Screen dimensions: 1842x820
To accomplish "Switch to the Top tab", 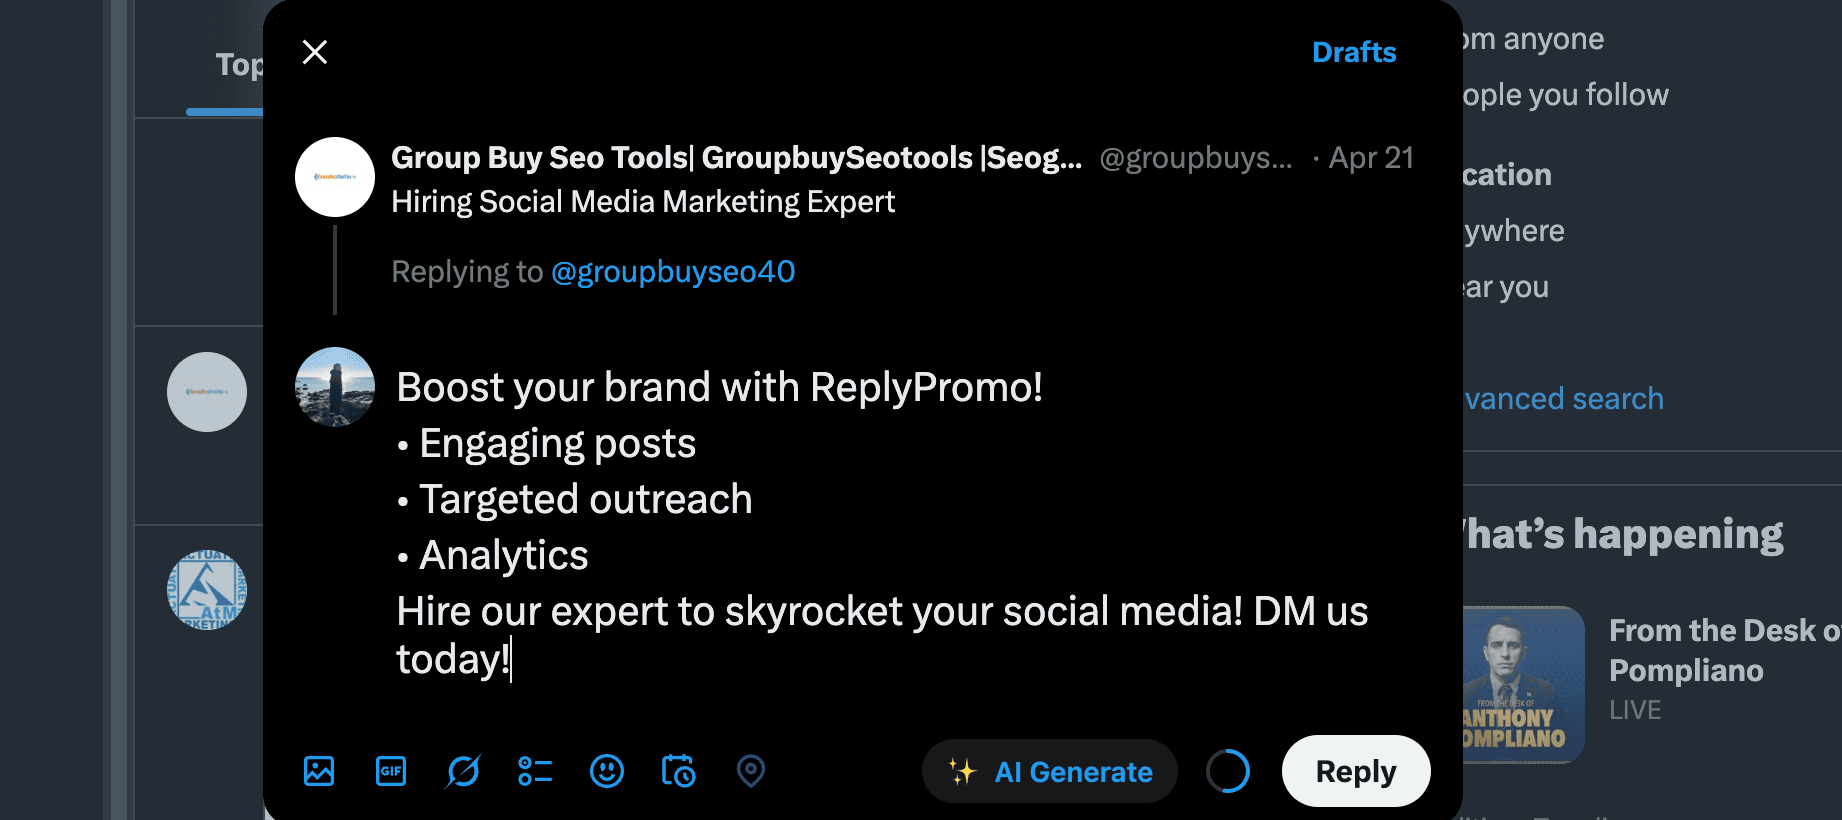I will 240,65.
